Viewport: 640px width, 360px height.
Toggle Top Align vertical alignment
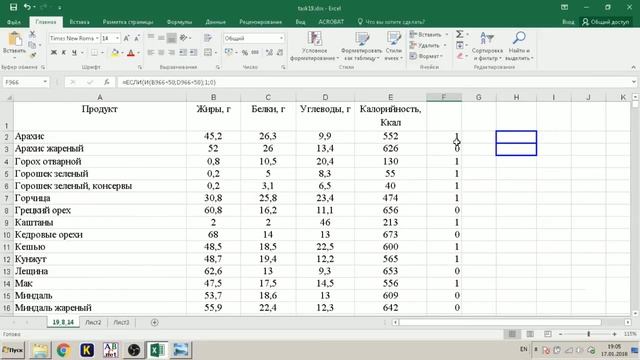[x=151, y=37]
